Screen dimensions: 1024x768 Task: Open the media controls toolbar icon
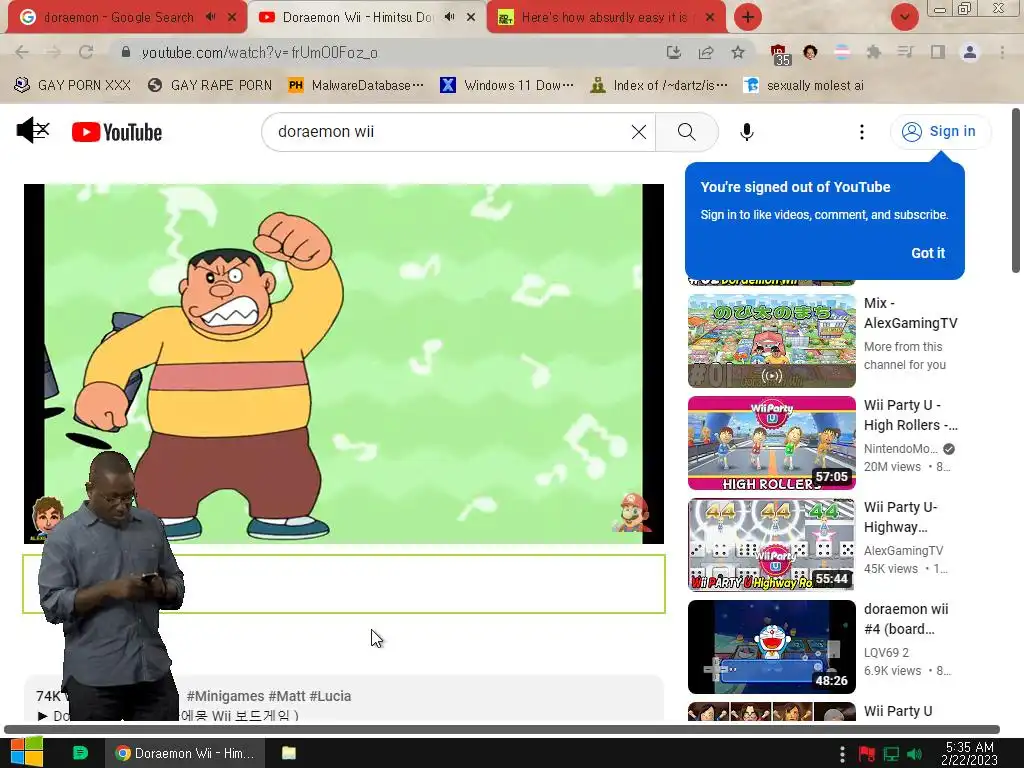(x=905, y=52)
